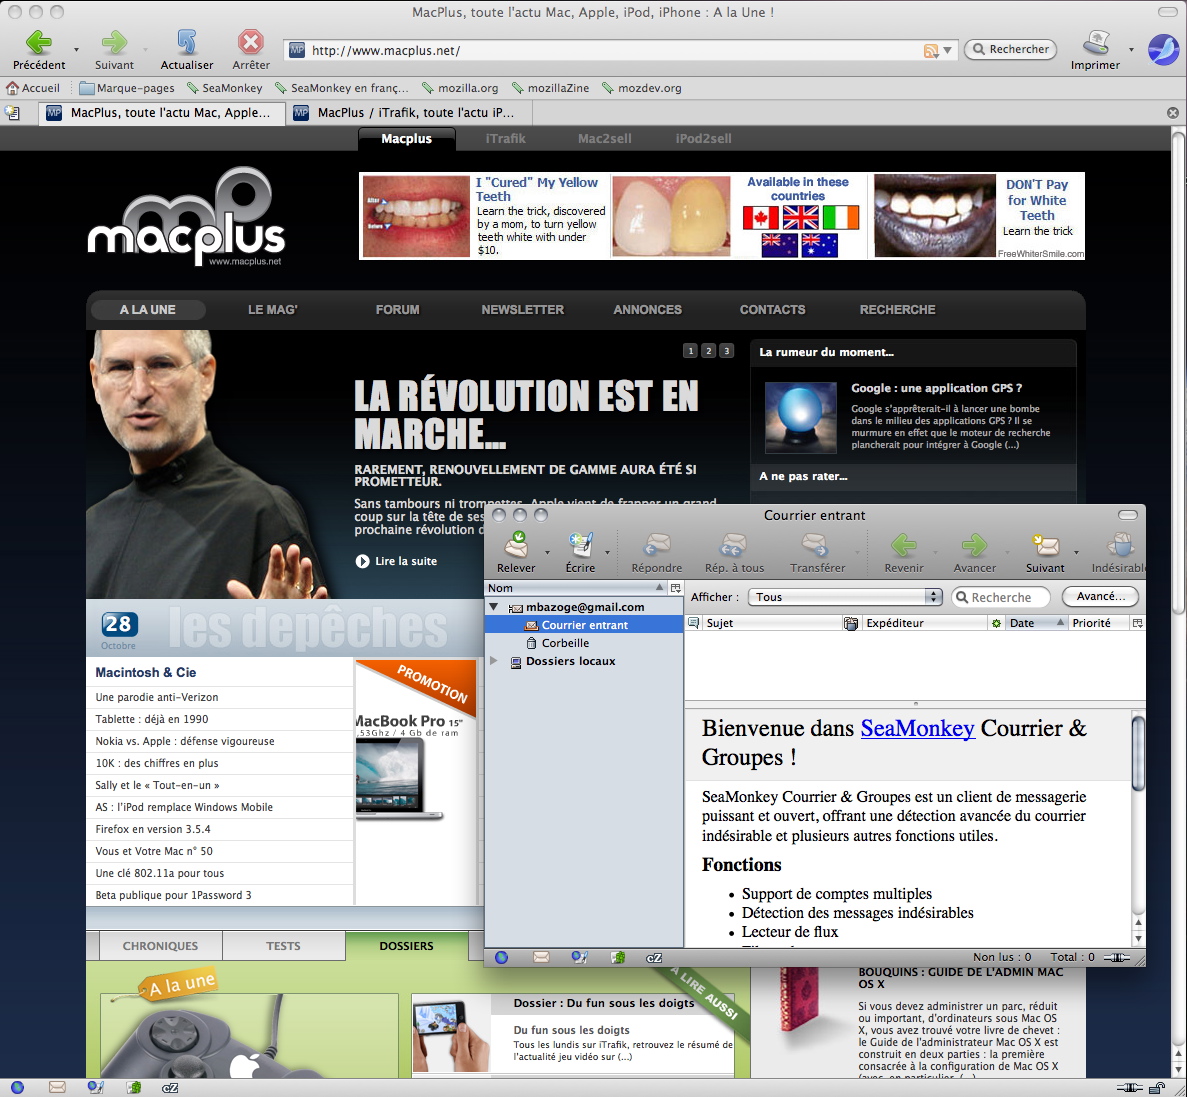Go back with the Précédent arrow icon

[39, 42]
